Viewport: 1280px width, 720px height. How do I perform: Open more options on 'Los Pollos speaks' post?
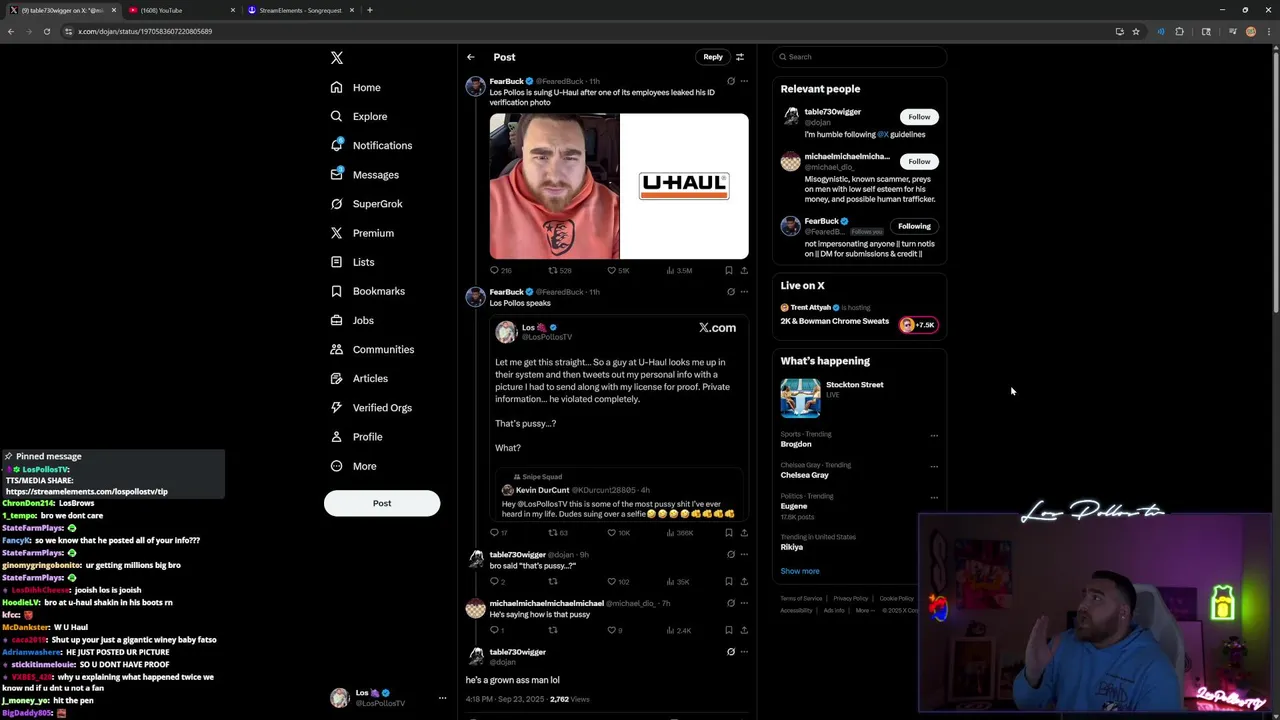coord(744,292)
